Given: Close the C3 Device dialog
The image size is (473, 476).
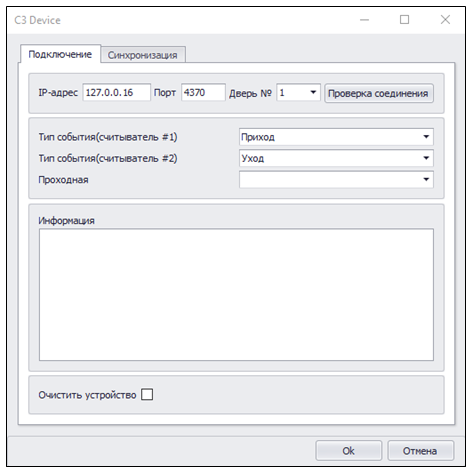Looking at the screenshot, I should pos(445,20).
